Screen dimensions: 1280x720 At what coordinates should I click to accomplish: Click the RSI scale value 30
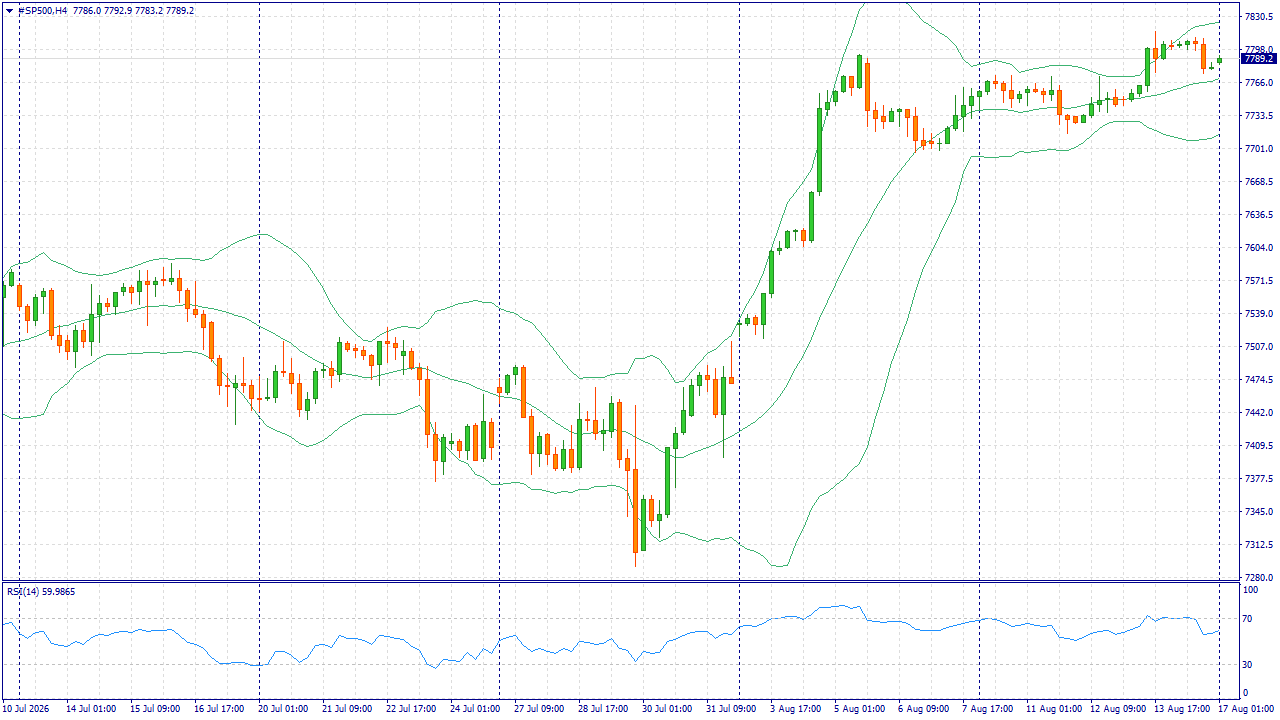(1247, 664)
